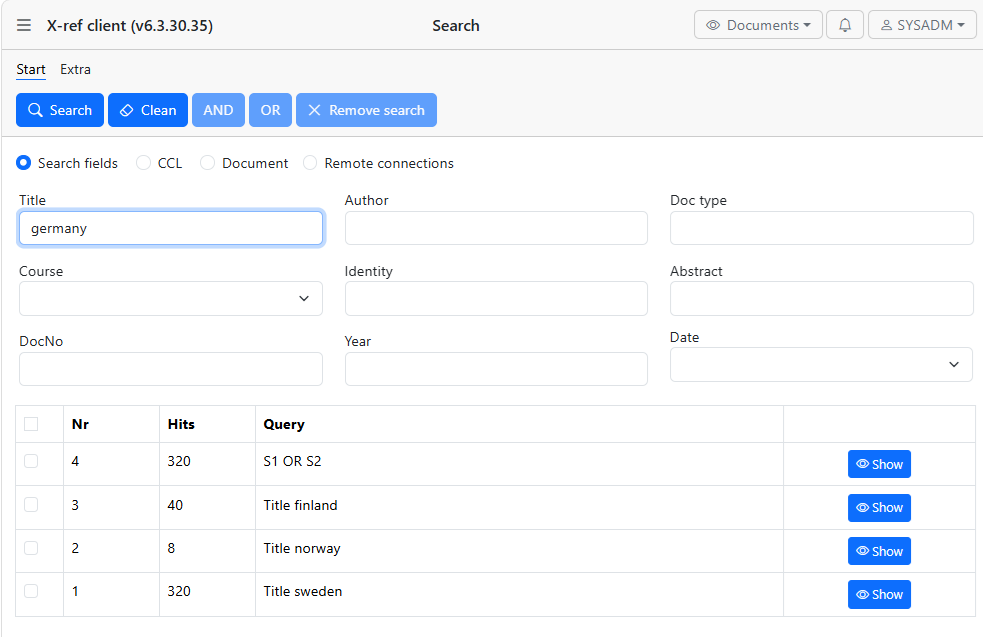Click the 'Title norway' query text

click(302, 549)
